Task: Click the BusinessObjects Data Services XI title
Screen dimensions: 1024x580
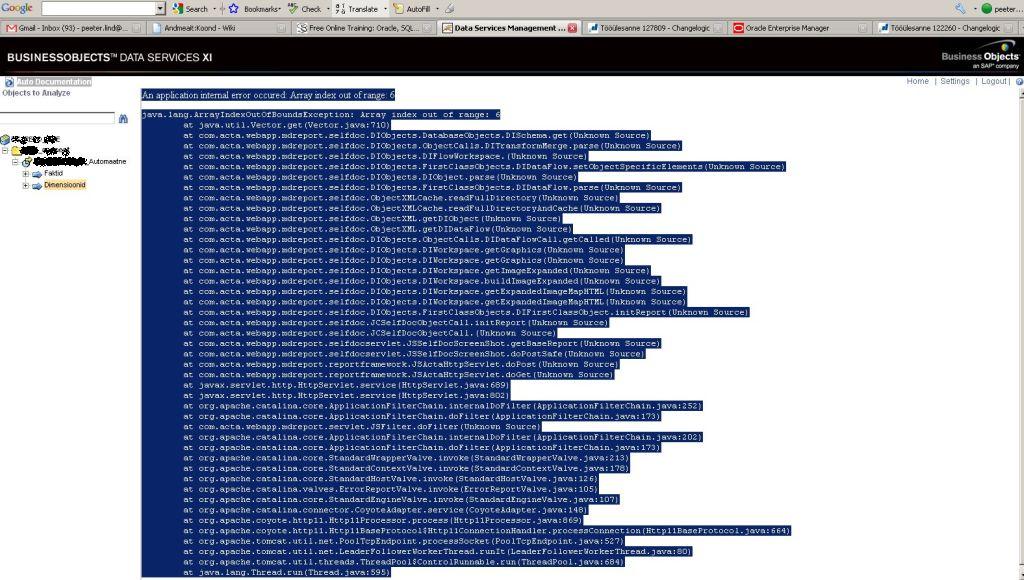Action: [110, 57]
